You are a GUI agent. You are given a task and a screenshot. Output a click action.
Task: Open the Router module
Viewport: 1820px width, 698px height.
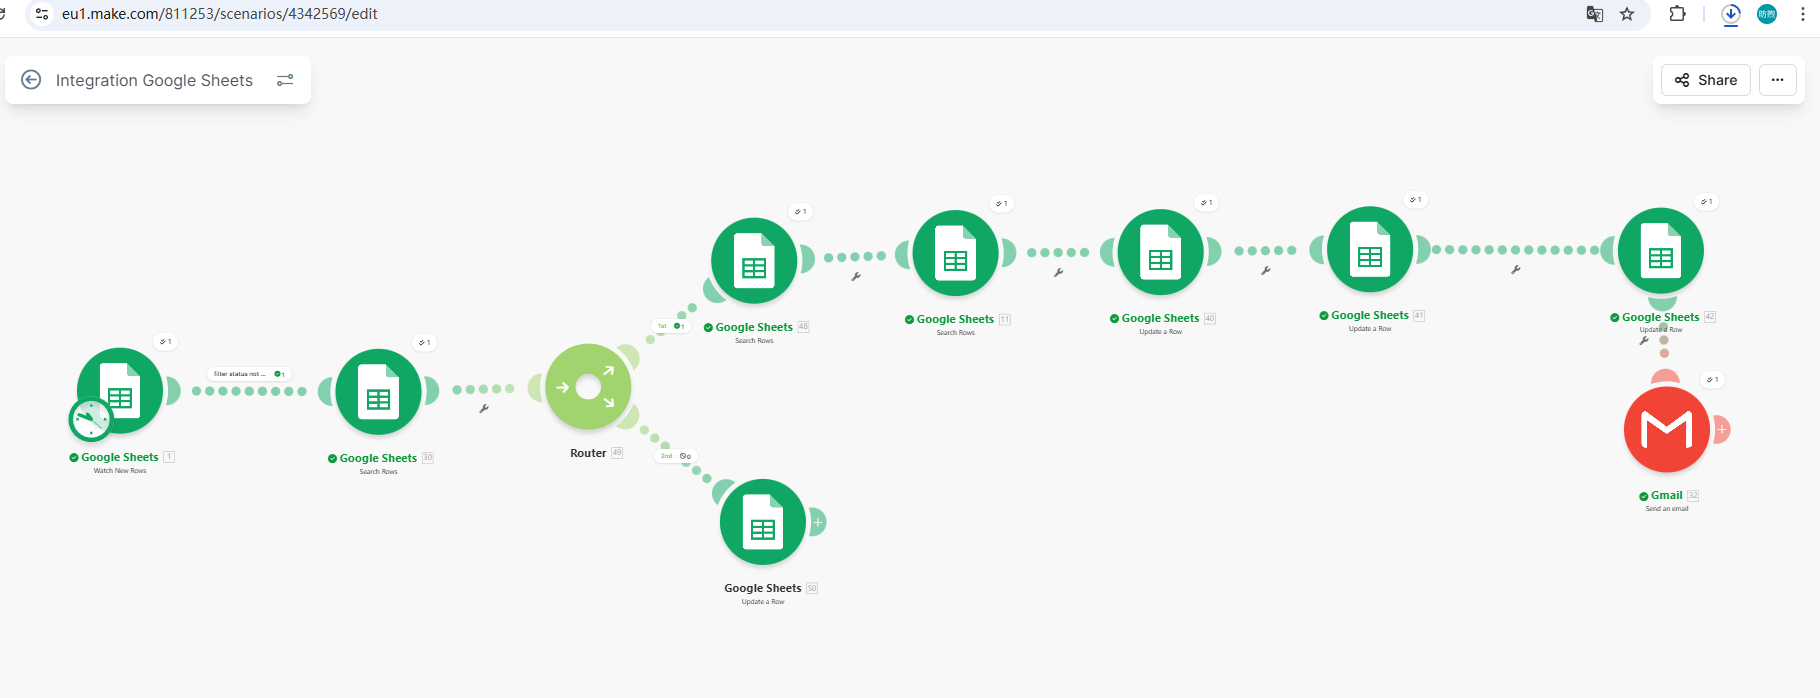coord(588,387)
